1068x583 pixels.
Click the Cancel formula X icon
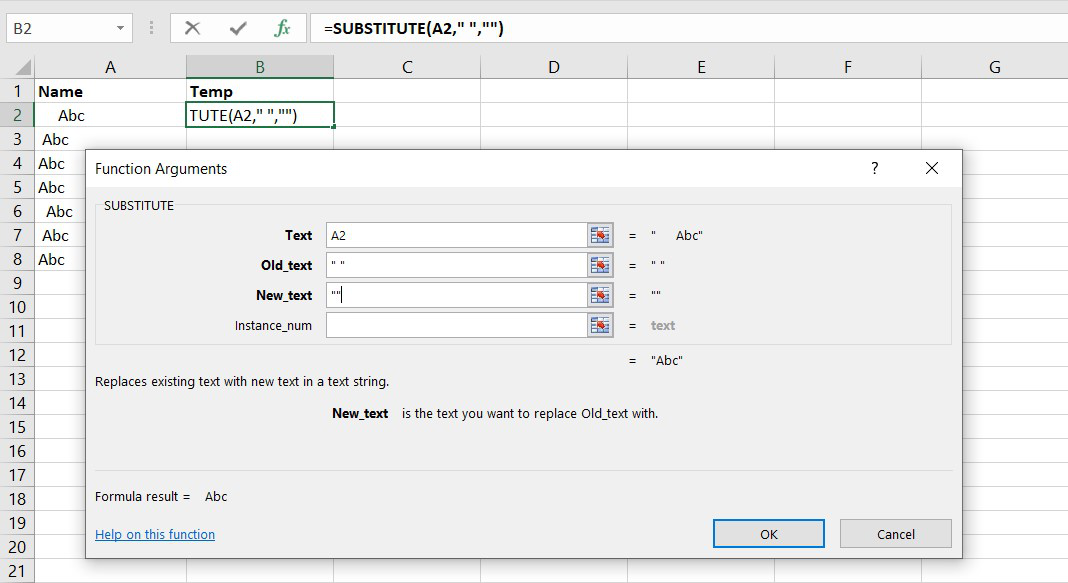tap(193, 28)
